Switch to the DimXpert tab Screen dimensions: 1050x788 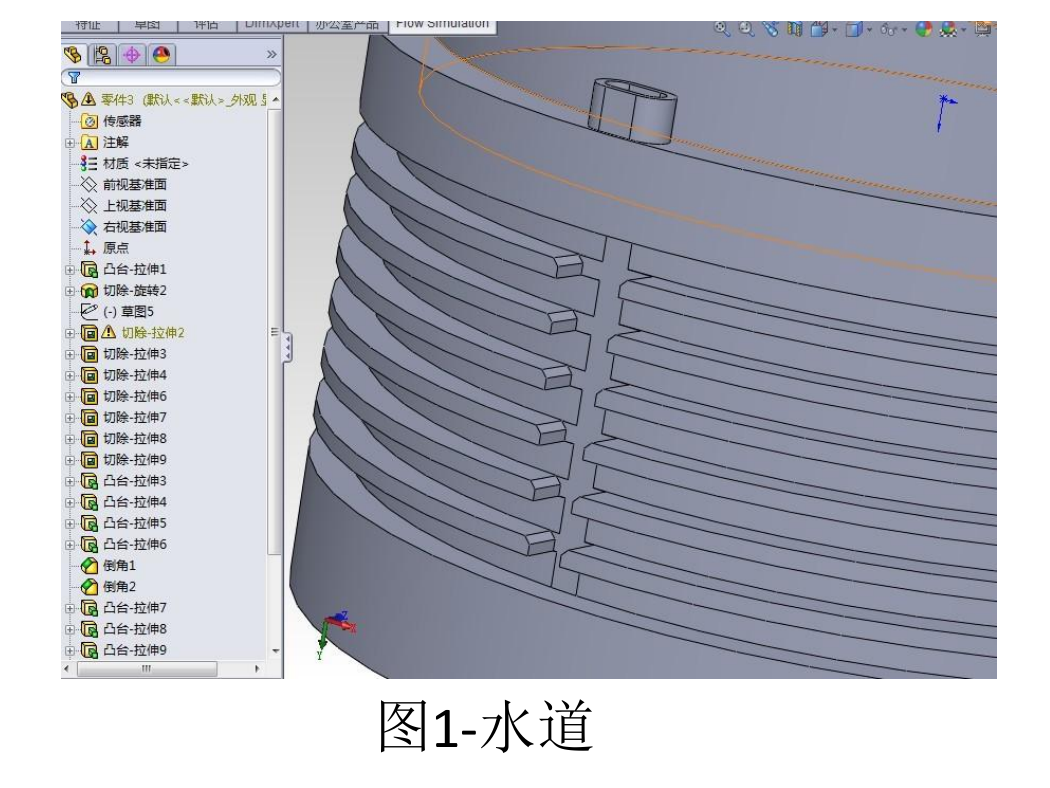pyautogui.click(x=272, y=25)
